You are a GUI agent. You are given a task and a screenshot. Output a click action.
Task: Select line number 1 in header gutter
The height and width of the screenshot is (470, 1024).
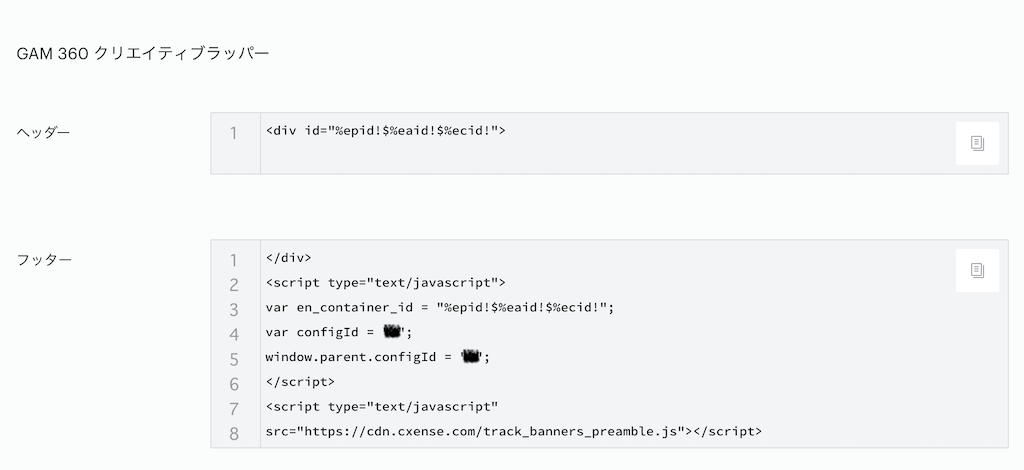pos(233,134)
